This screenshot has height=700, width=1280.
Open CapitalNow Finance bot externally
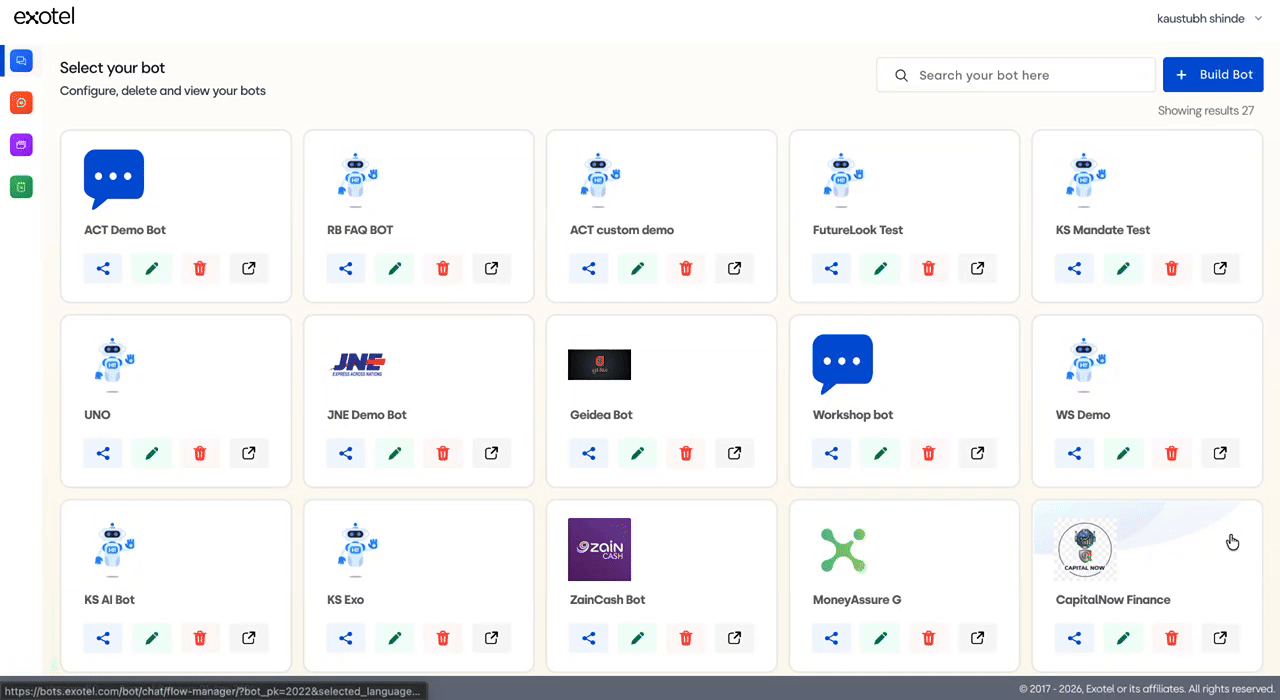point(1221,638)
